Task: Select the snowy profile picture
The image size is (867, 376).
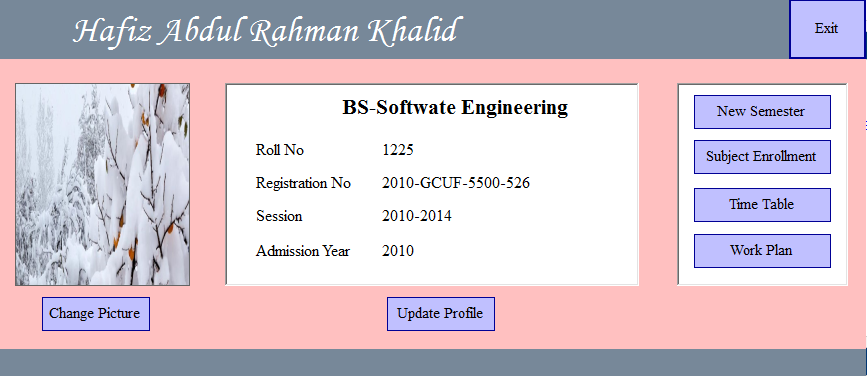Action: click(102, 185)
